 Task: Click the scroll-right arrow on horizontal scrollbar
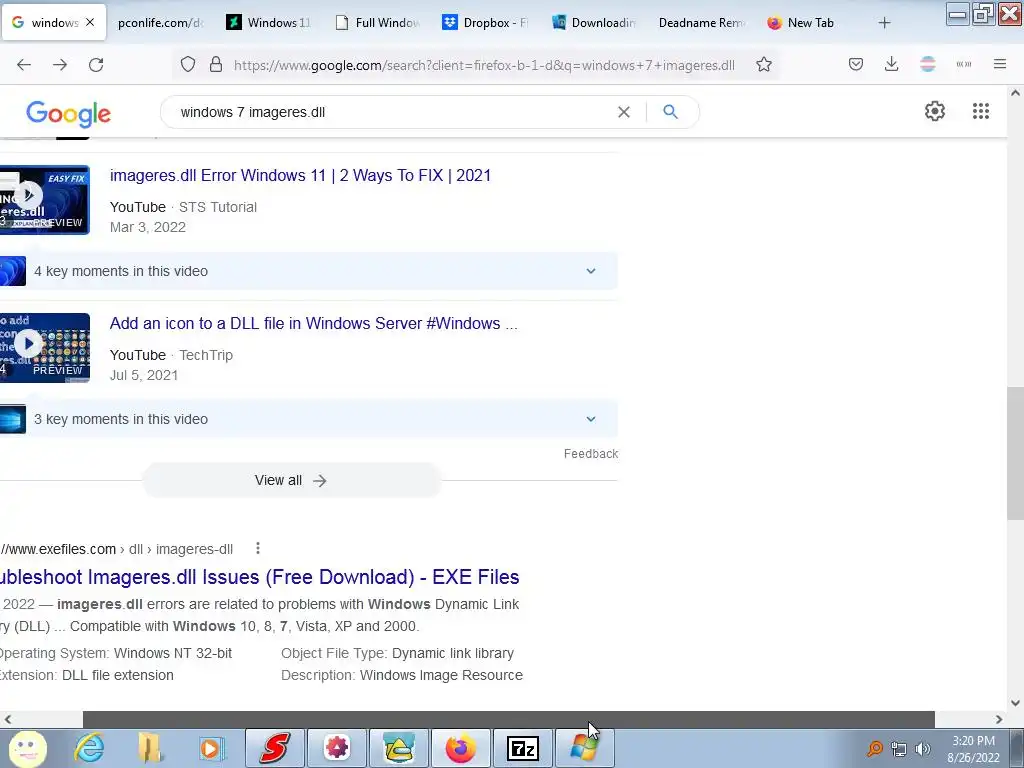click(x=999, y=720)
